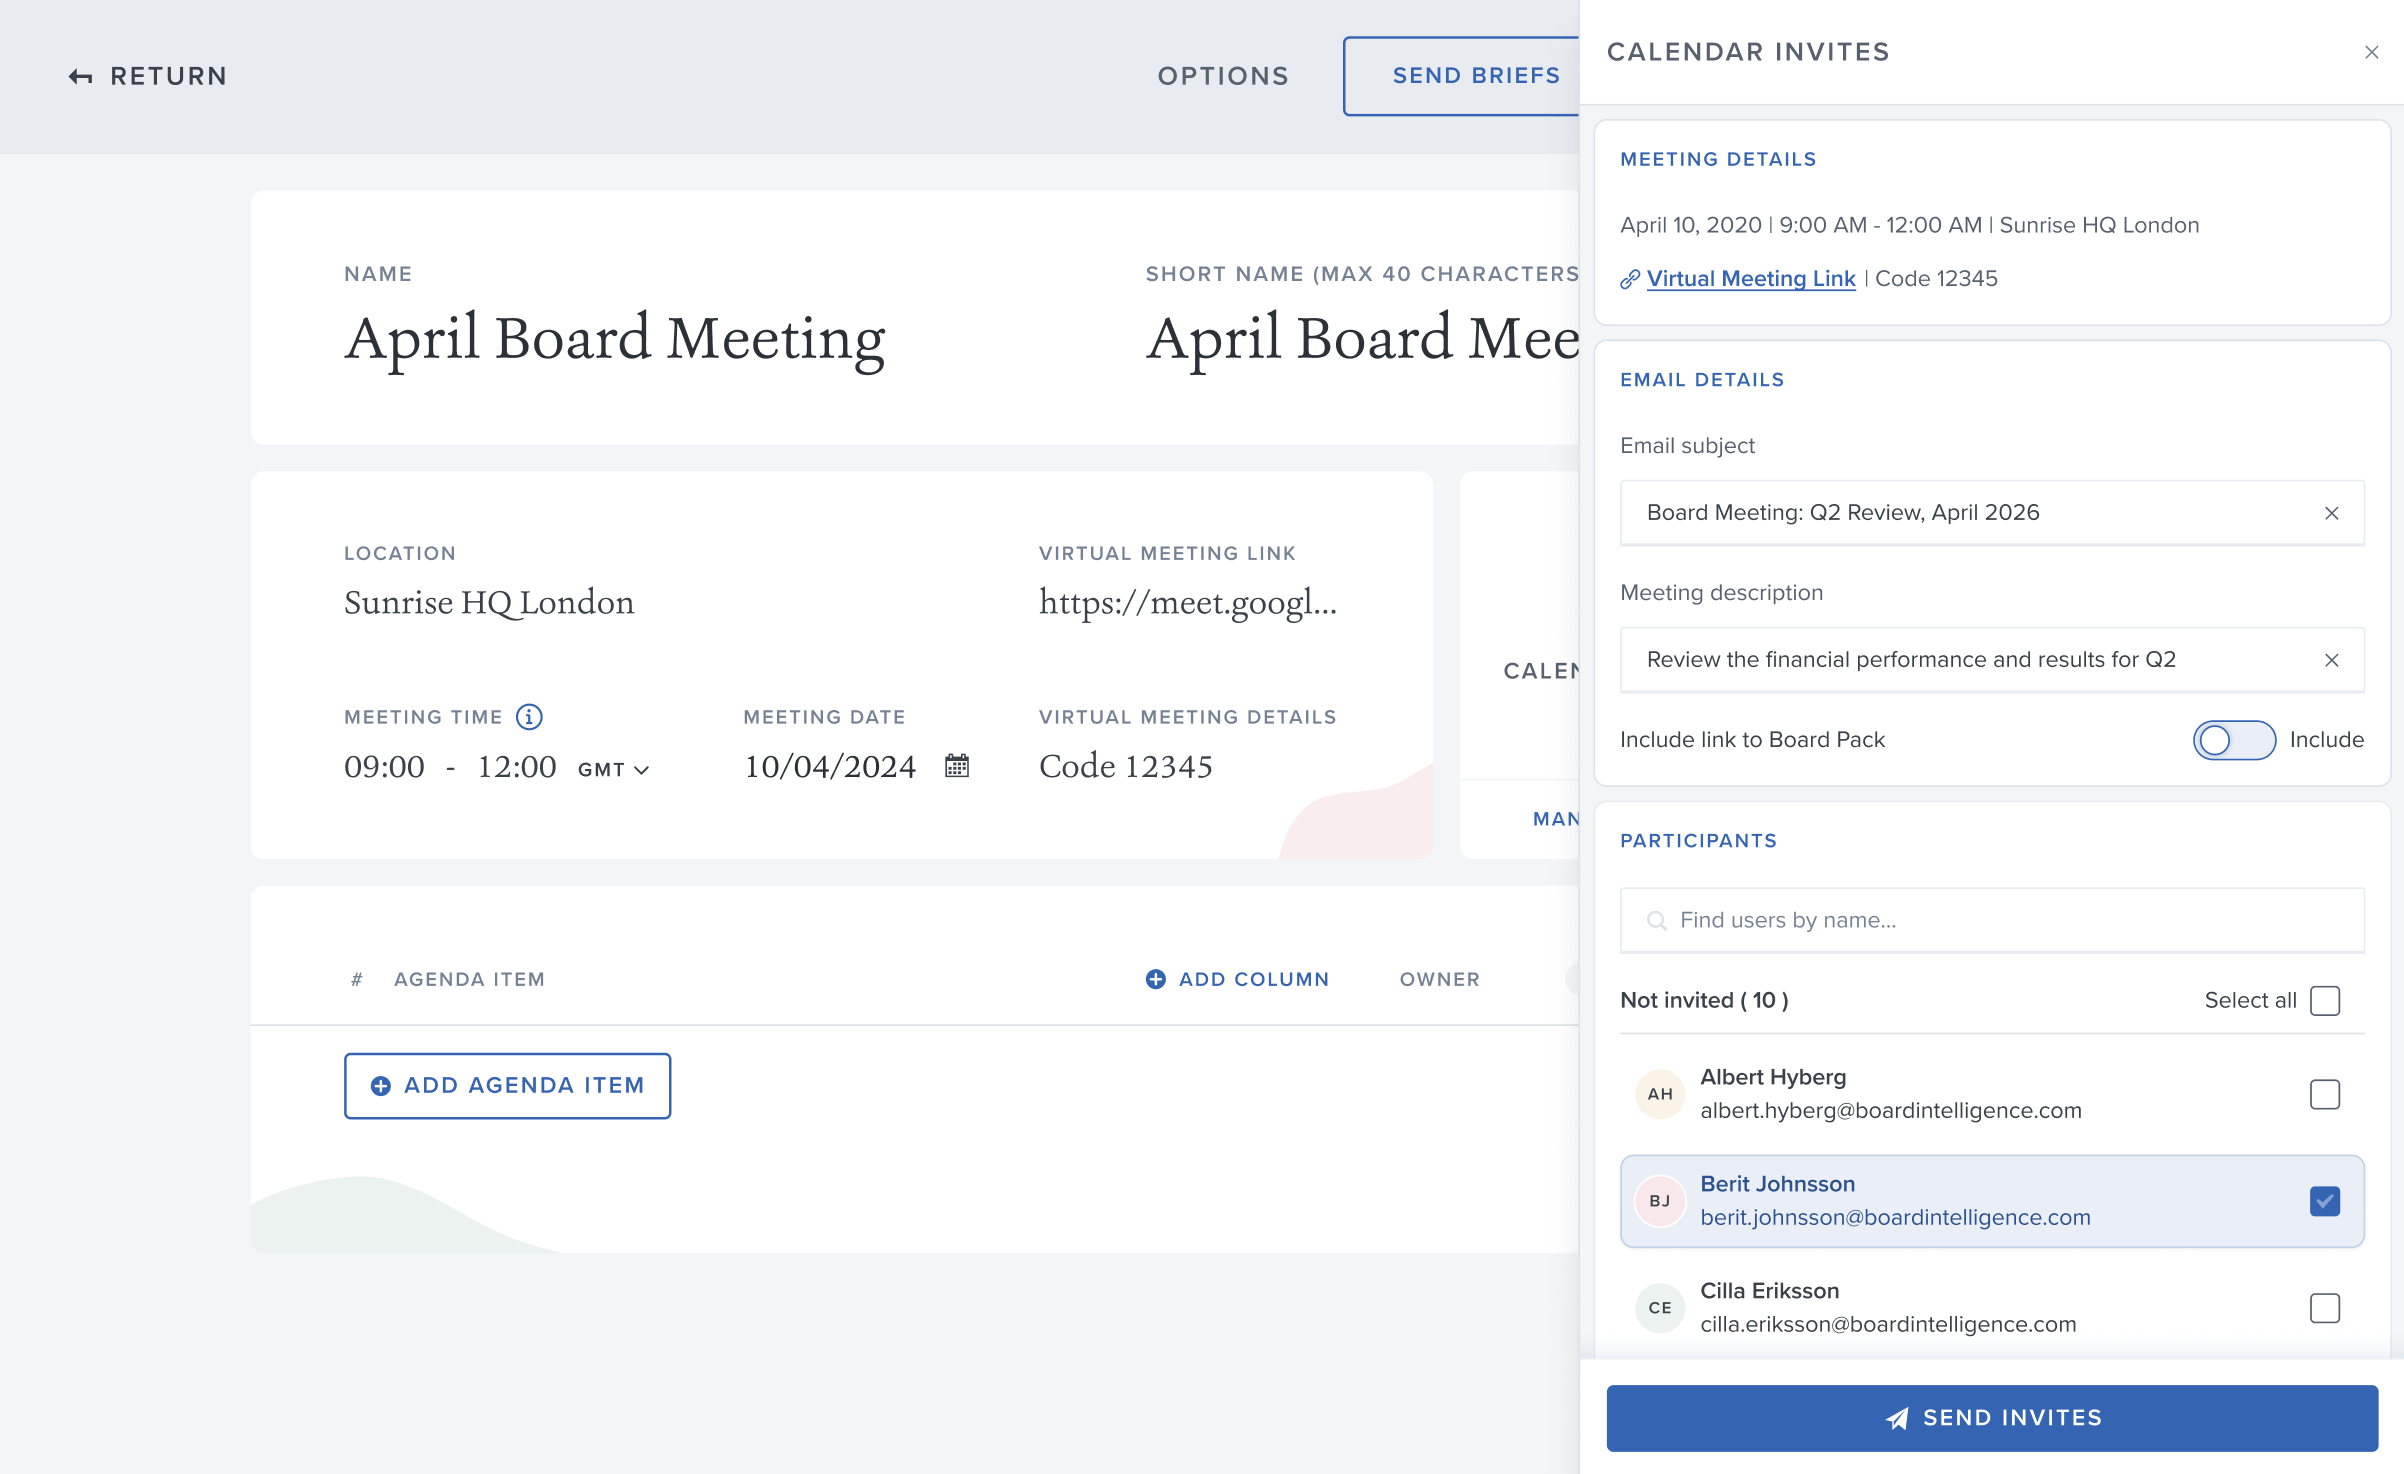Focus the Find users by name search box

coord(1992,920)
